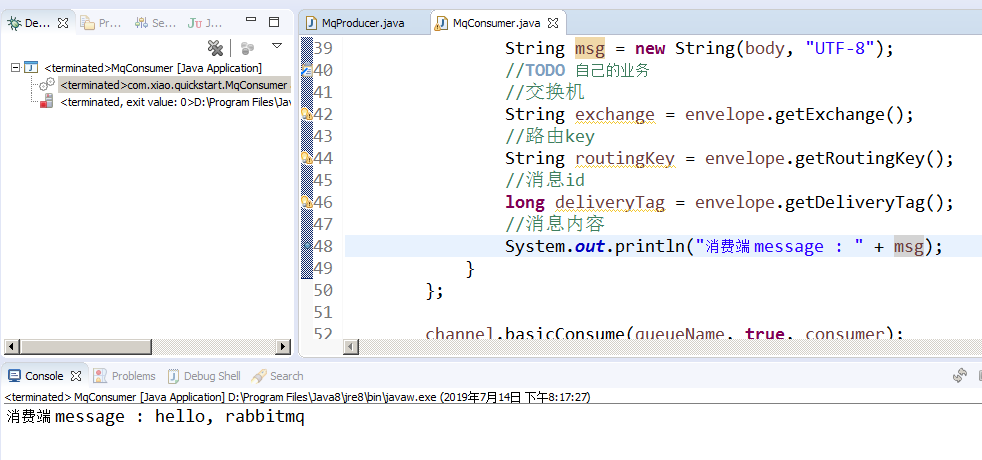Click the 'routingKey' variable on line 44
This screenshot has width=982, height=460.
624,159
